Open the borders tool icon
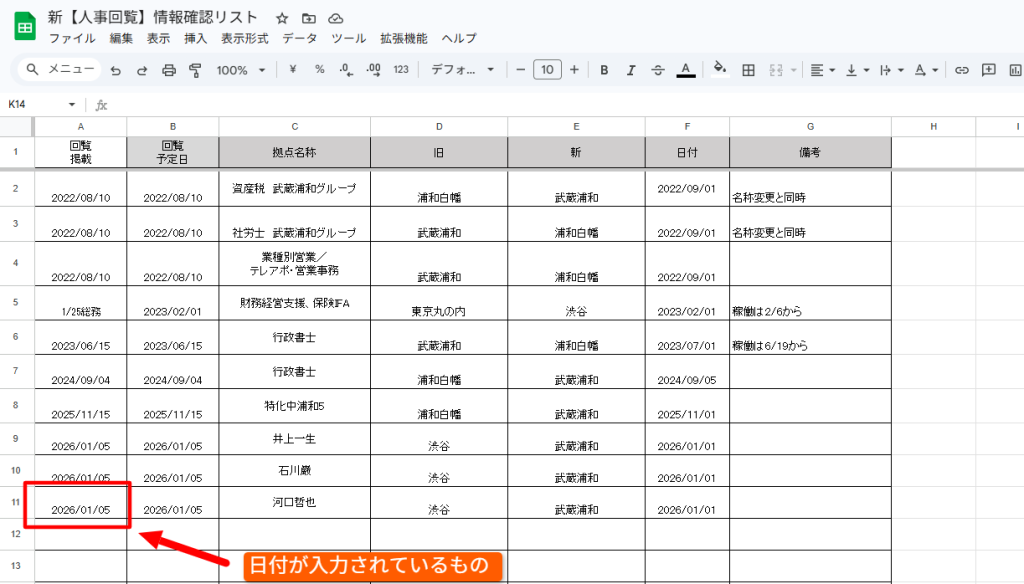 748,70
